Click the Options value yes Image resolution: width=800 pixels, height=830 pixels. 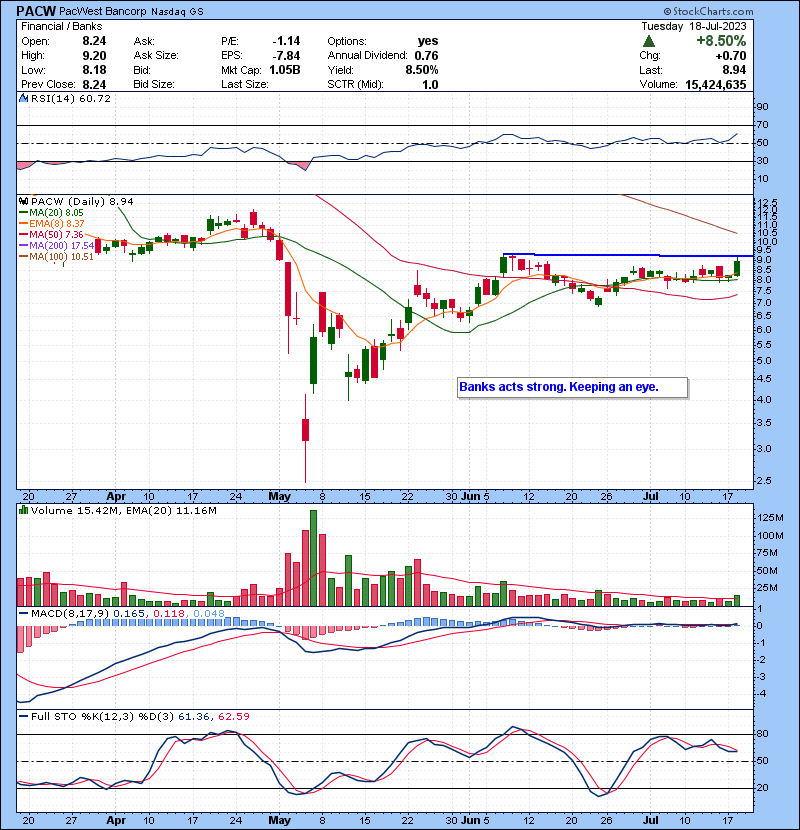click(x=428, y=41)
